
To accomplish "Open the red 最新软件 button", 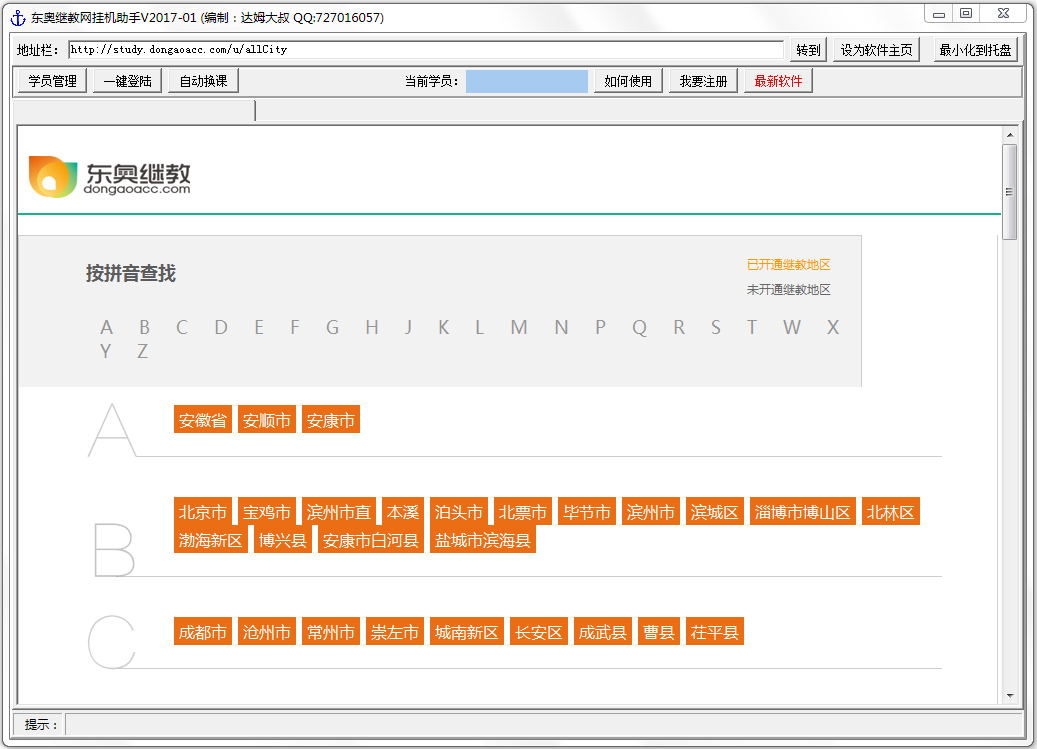I will (778, 81).
